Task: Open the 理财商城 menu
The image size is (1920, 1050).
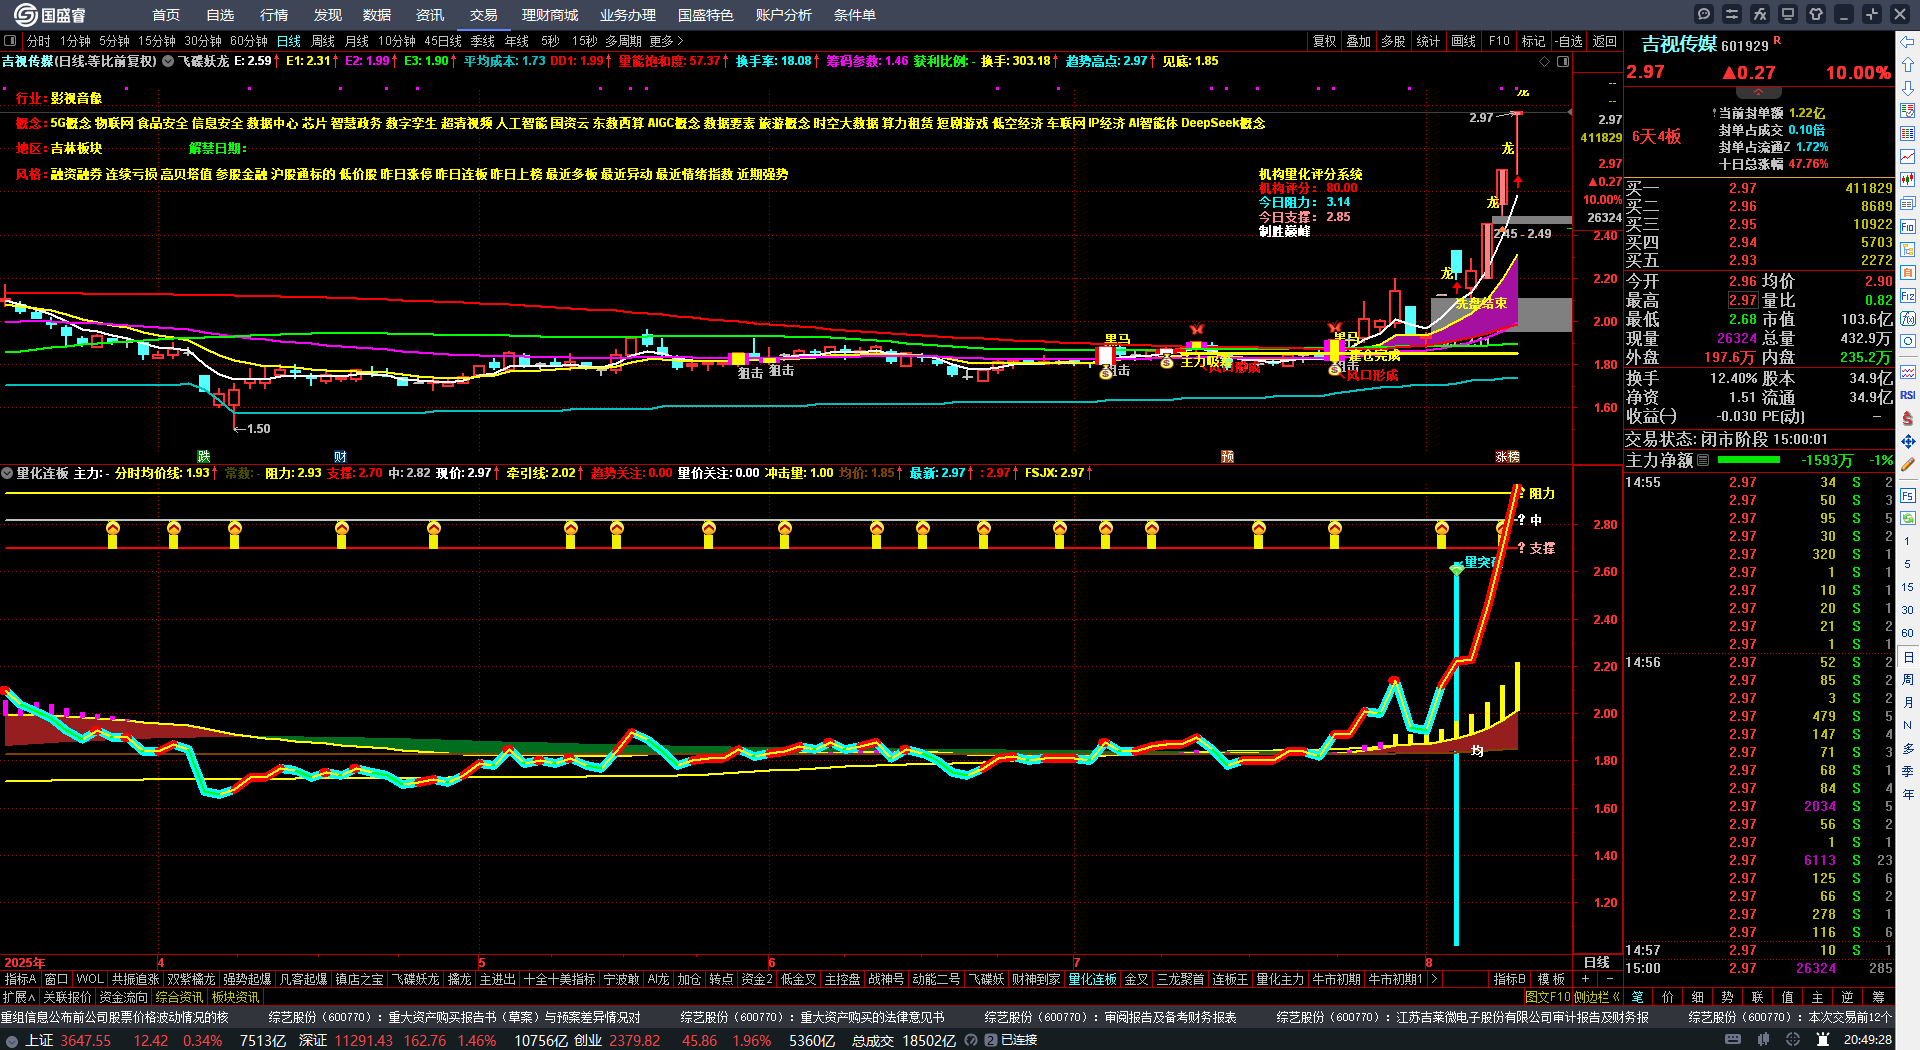Action: 550,15
